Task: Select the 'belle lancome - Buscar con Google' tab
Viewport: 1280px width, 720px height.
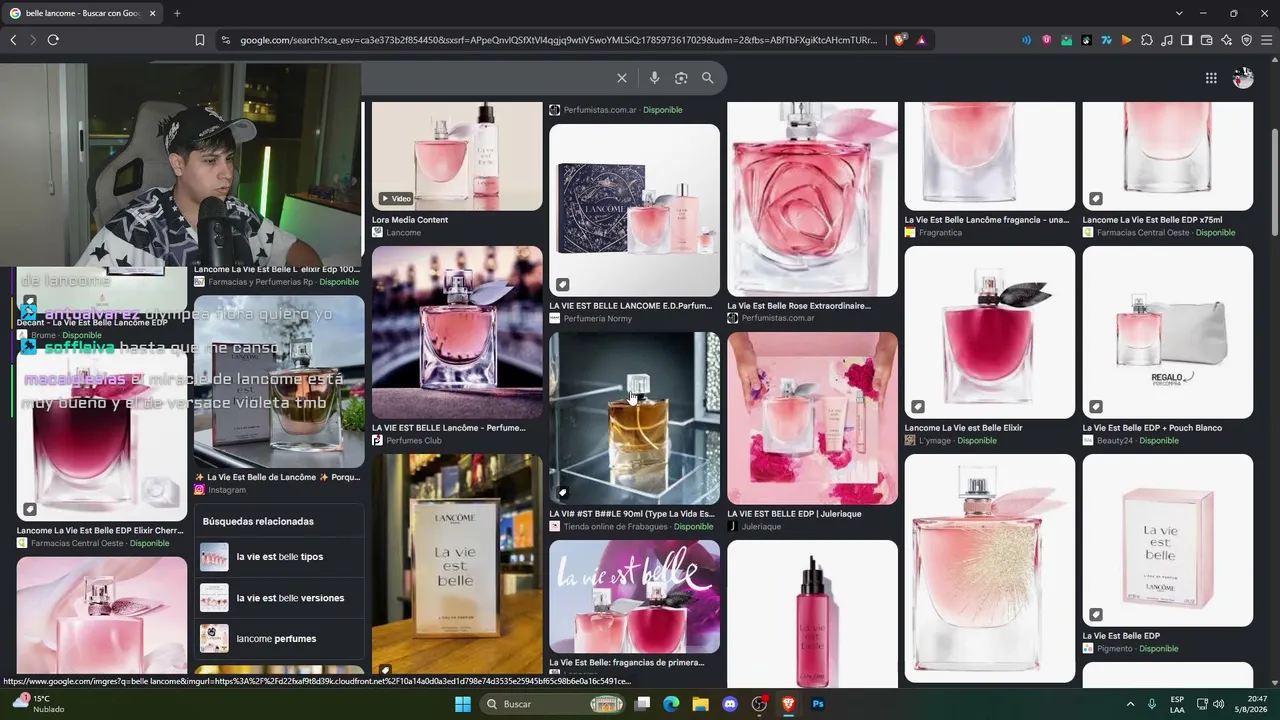Action: point(82,13)
